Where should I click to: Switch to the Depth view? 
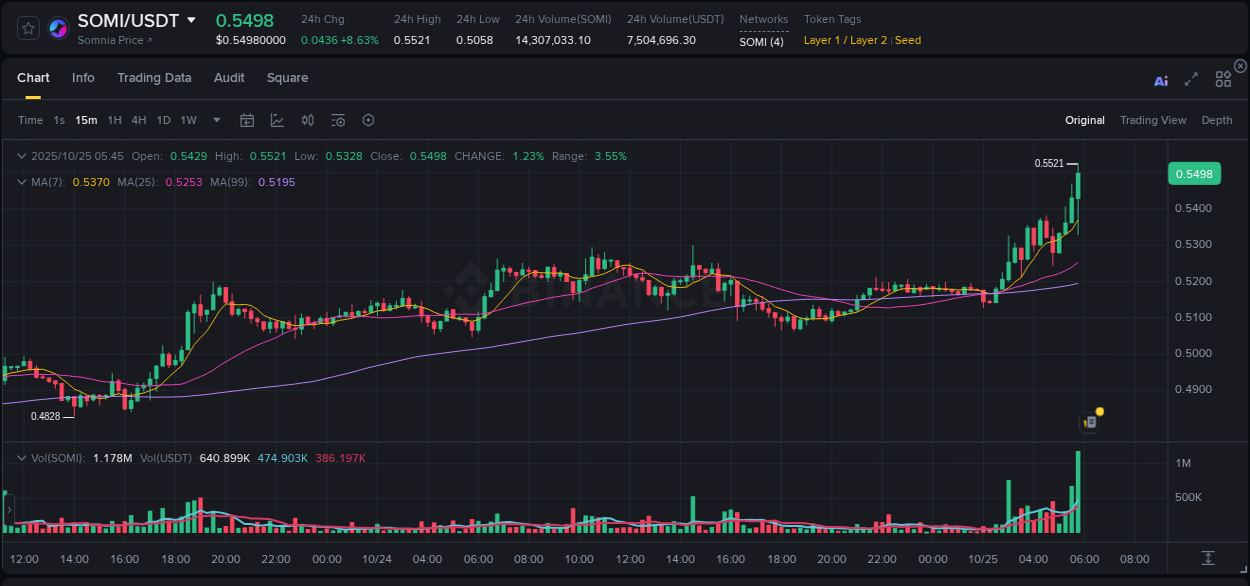[1217, 120]
